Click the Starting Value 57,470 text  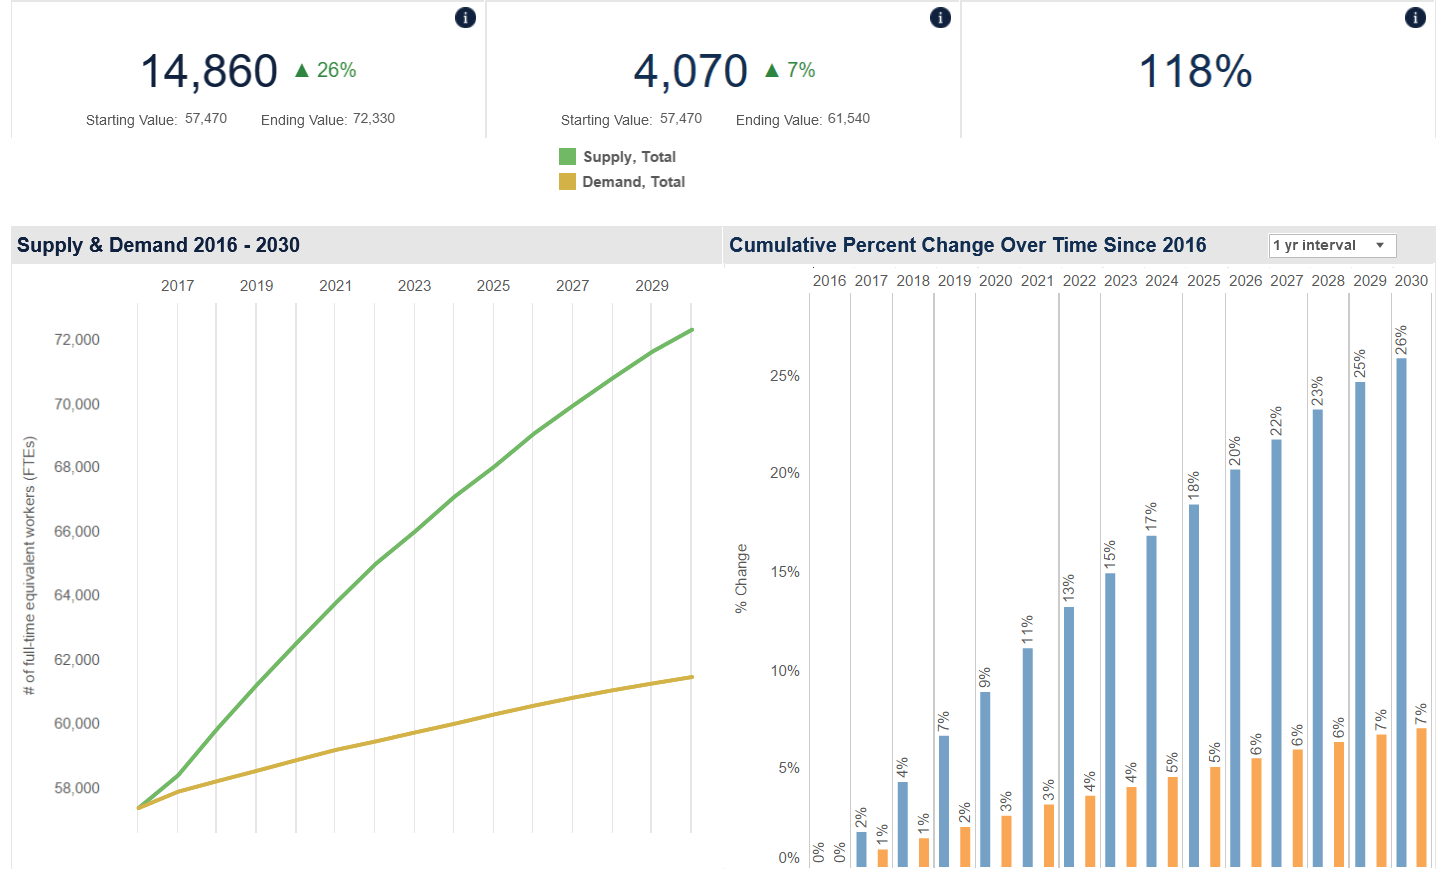click(x=157, y=119)
